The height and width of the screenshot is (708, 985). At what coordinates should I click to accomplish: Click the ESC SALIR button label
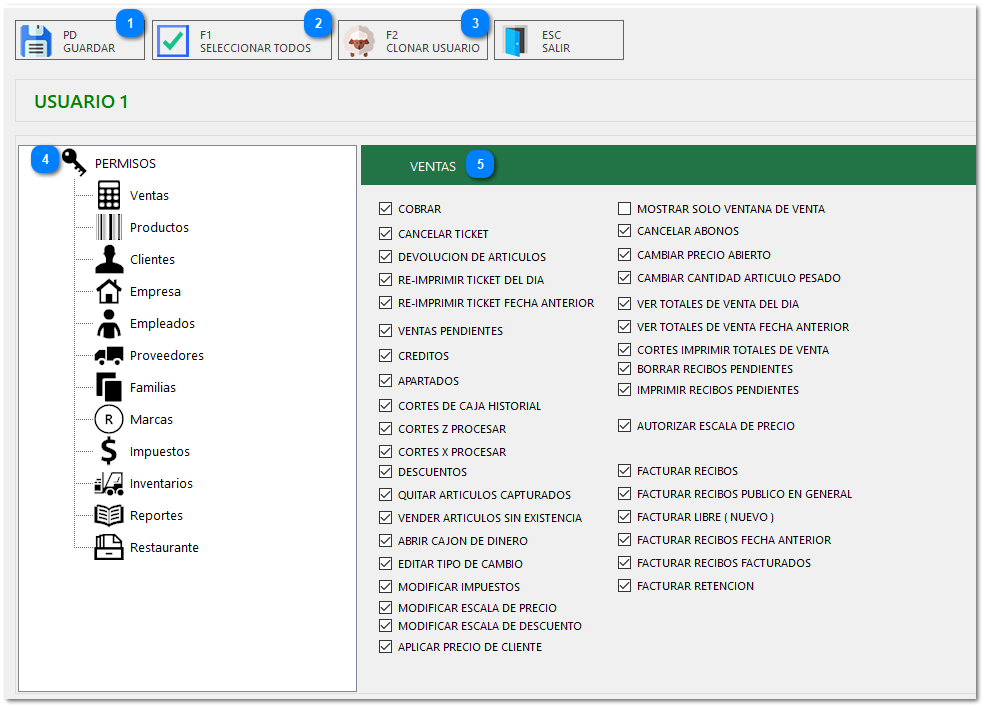point(556,41)
